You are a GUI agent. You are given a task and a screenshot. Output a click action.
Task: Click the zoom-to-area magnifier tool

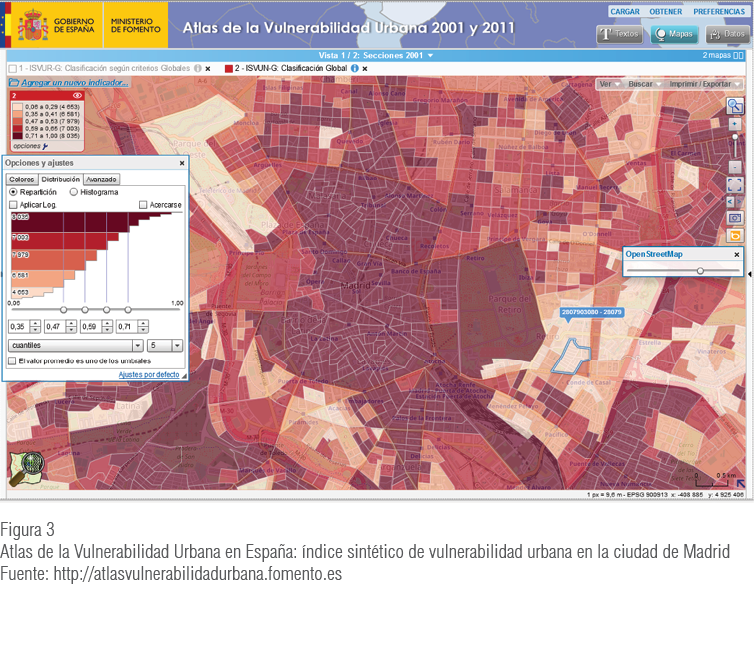pos(735,105)
